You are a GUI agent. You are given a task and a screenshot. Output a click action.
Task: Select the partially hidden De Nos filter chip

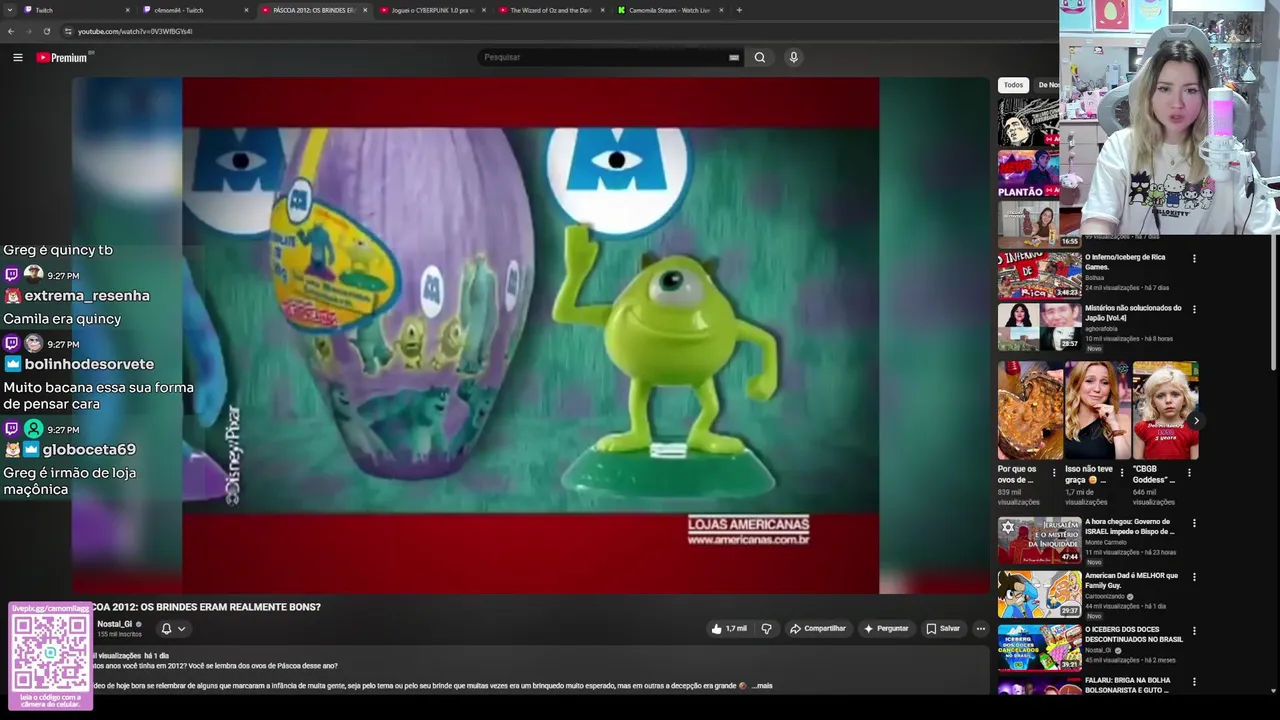pos(1048,85)
